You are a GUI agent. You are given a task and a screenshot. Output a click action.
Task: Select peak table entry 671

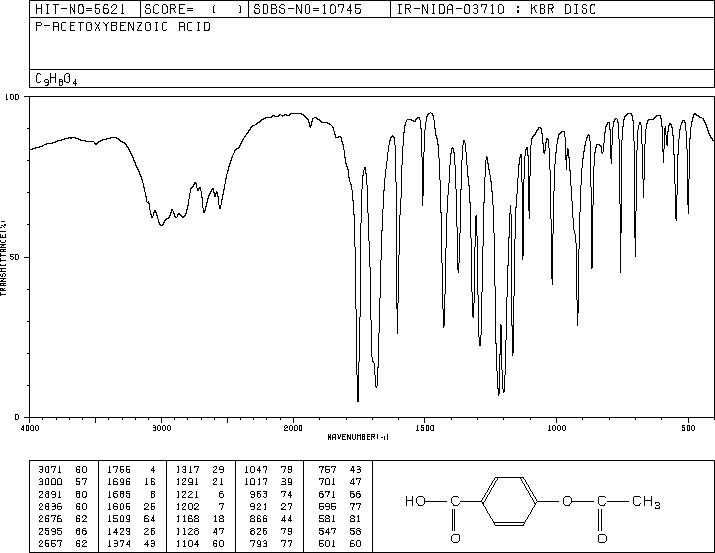coord(327,494)
